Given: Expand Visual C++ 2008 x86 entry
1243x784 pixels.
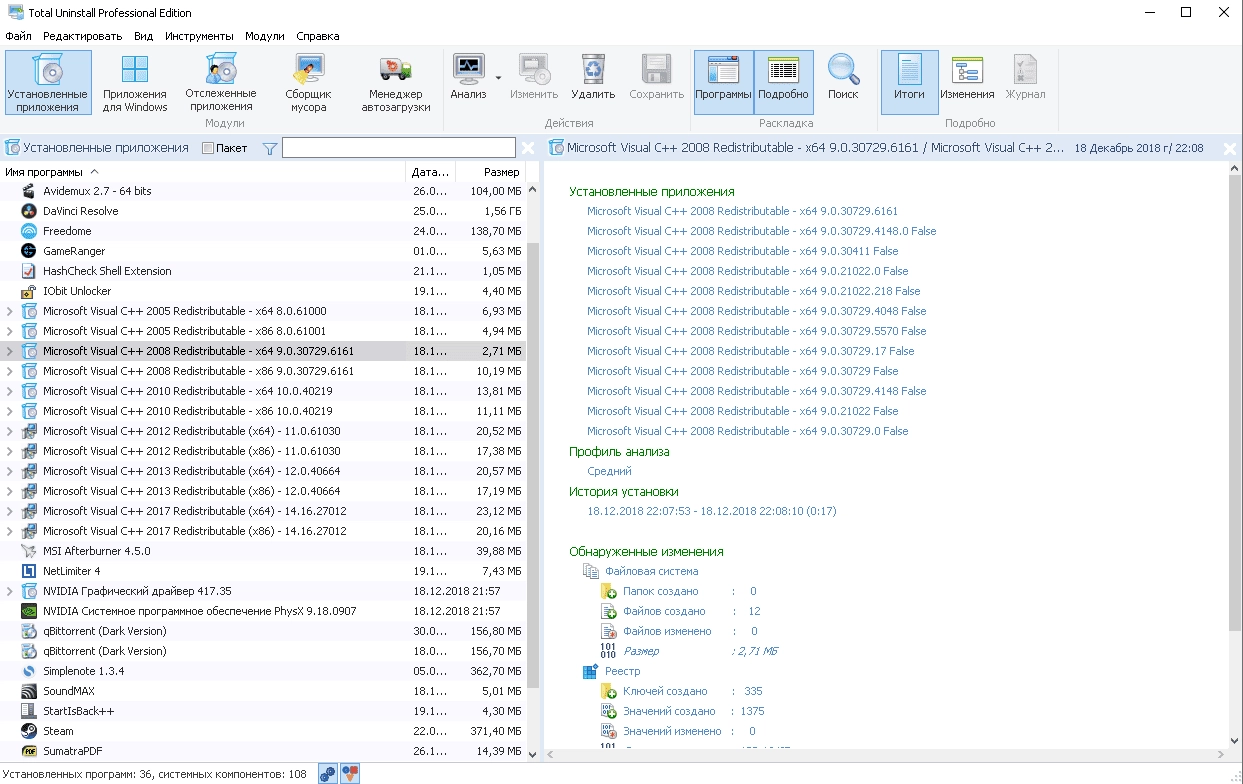Looking at the screenshot, I should click(x=10, y=371).
